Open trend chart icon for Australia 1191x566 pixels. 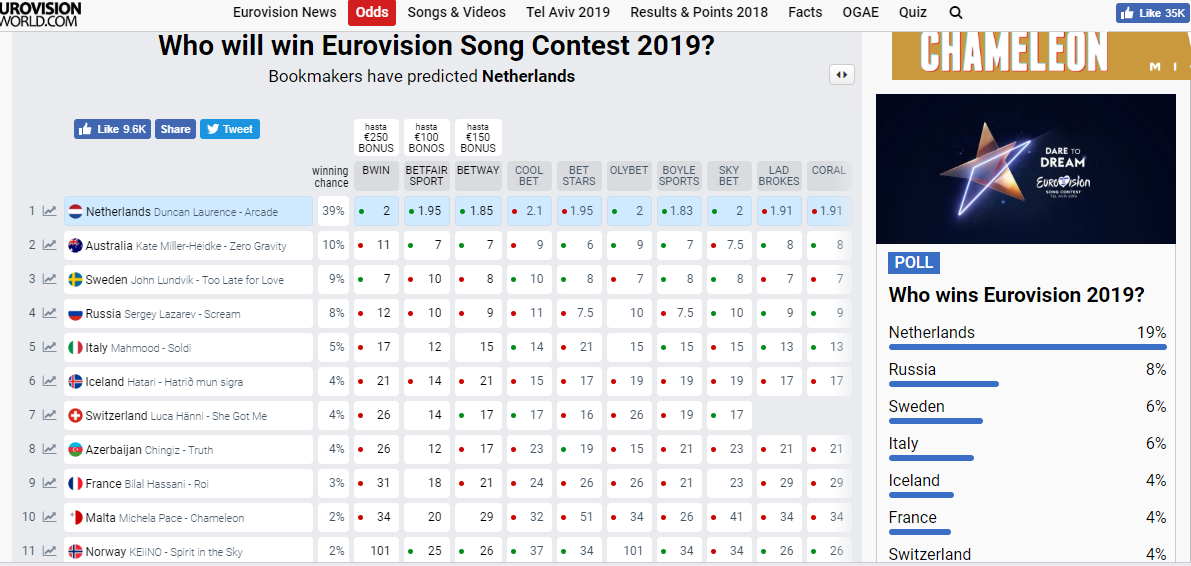50,246
